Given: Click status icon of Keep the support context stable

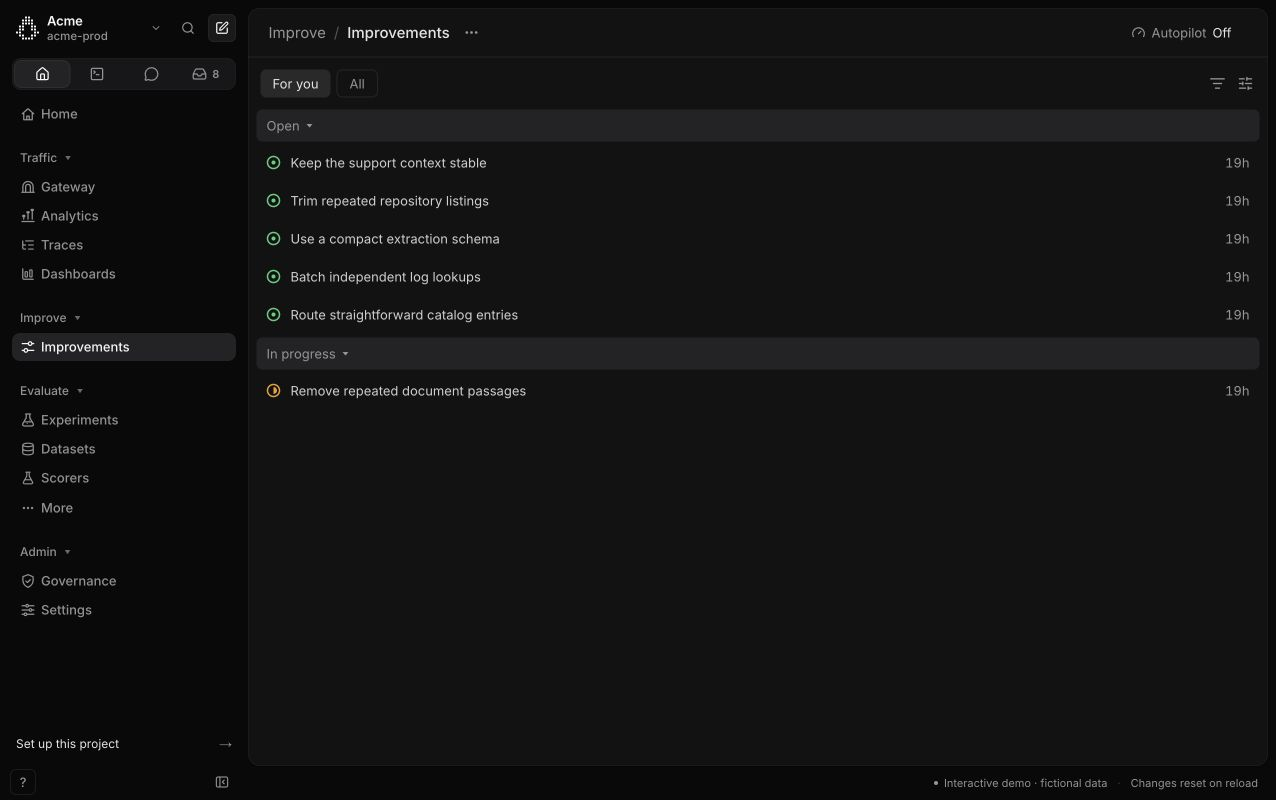Looking at the screenshot, I should click(273, 163).
